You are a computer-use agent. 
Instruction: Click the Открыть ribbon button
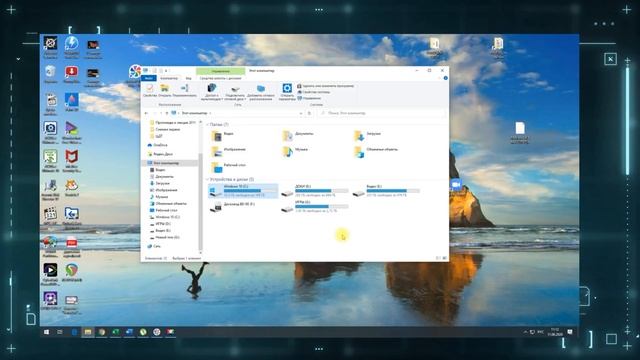[x=164, y=91]
